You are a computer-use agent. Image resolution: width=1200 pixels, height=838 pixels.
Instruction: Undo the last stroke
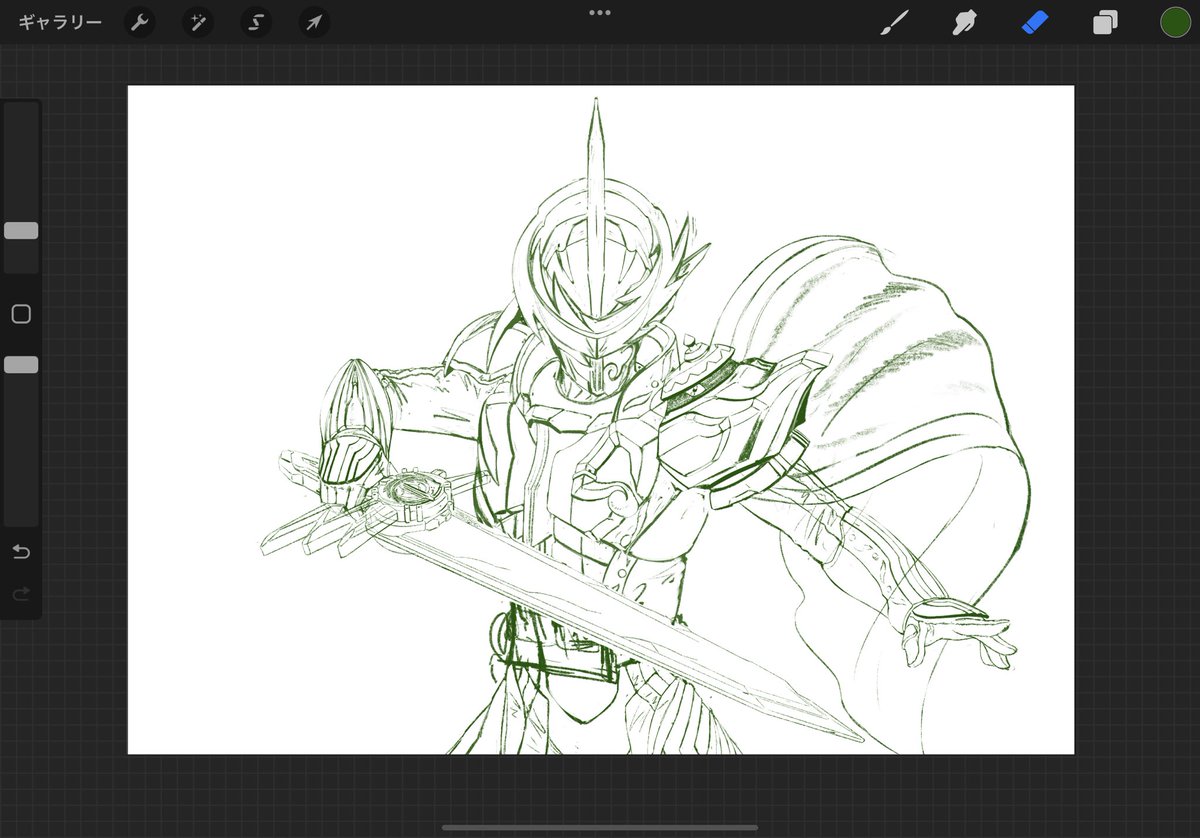click(21, 552)
